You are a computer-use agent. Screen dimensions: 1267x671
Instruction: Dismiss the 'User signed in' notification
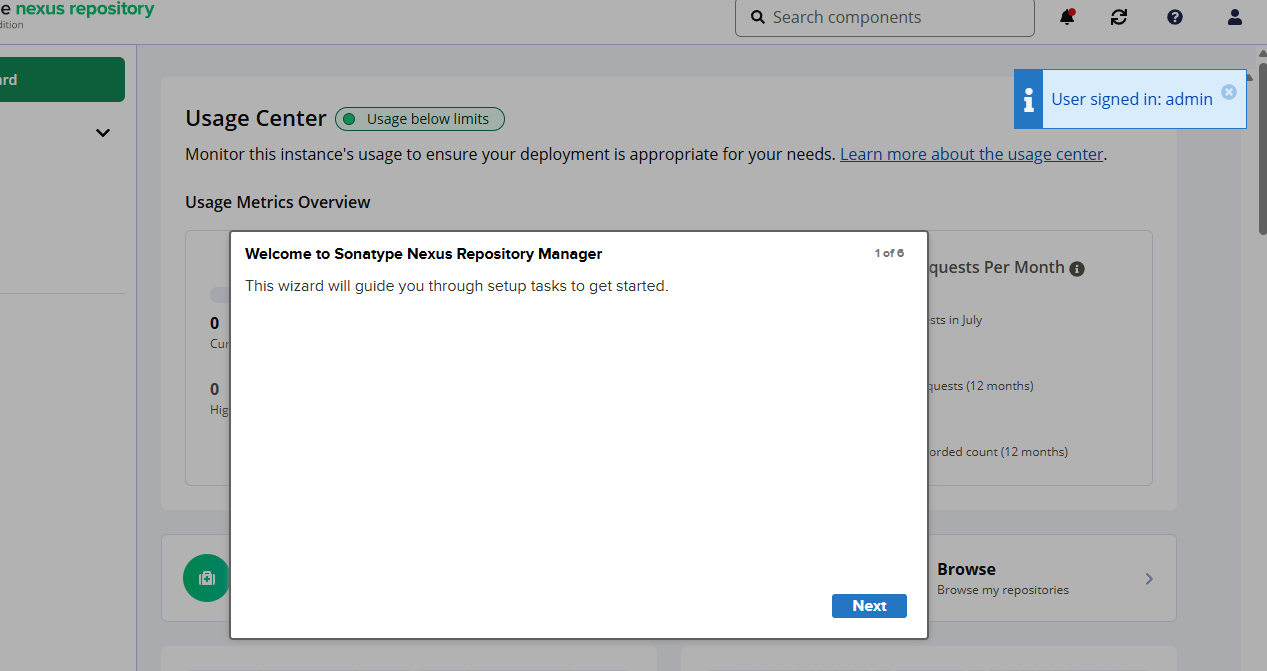[x=1229, y=92]
